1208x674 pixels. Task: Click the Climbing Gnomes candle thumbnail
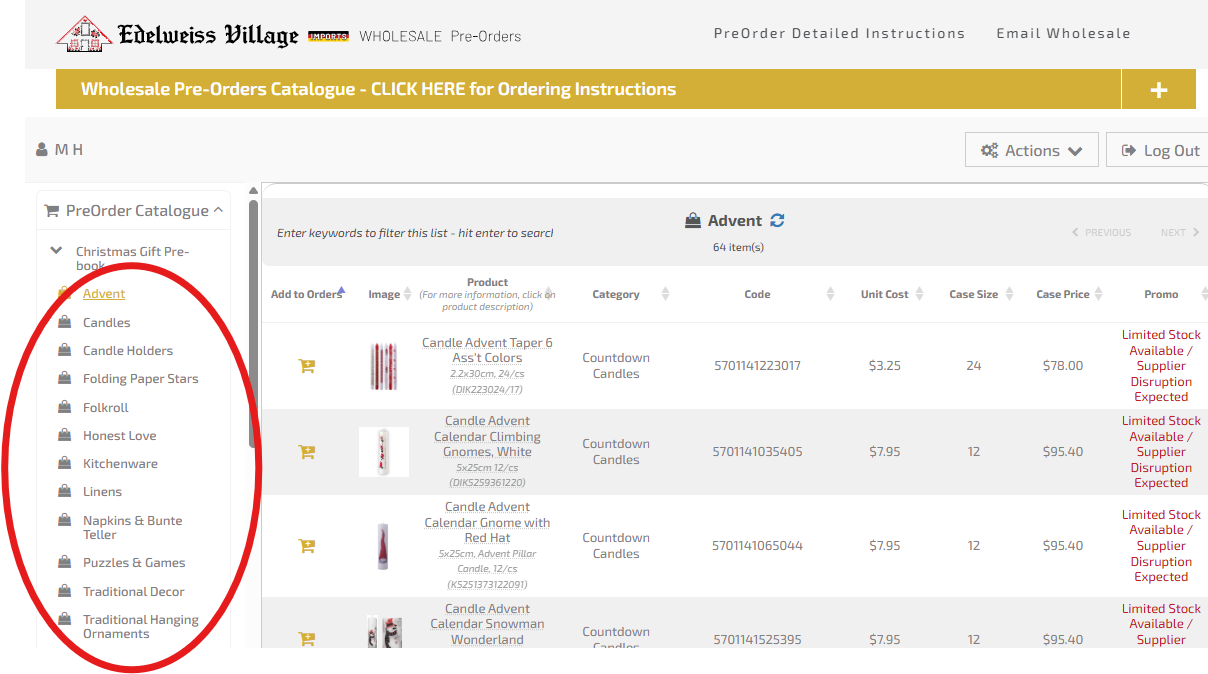384,452
